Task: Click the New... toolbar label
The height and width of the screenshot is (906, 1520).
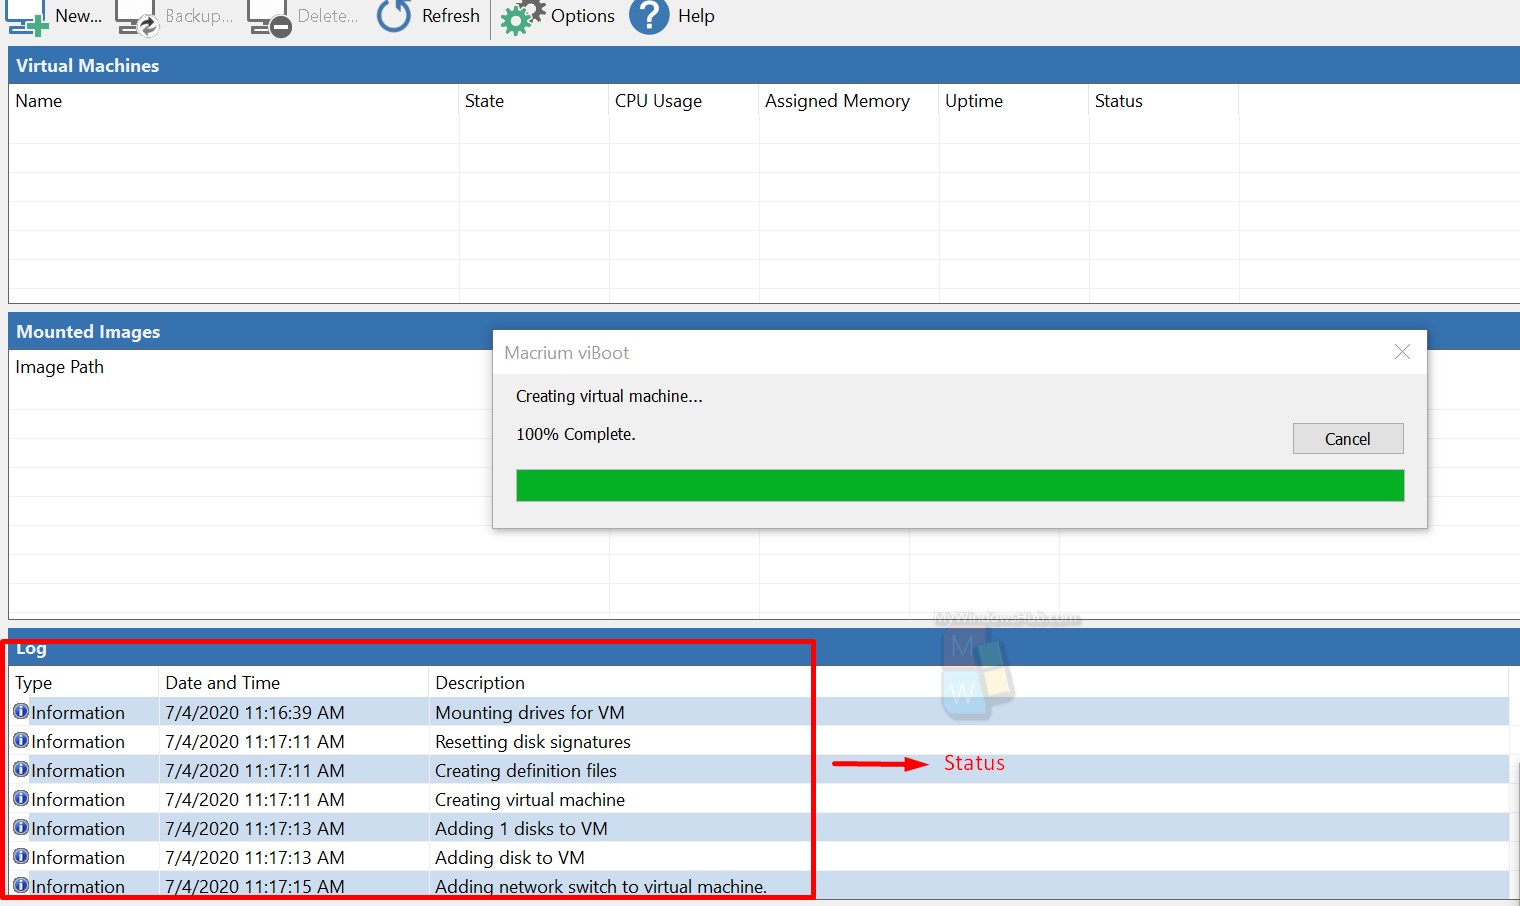Action: [78, 16]
